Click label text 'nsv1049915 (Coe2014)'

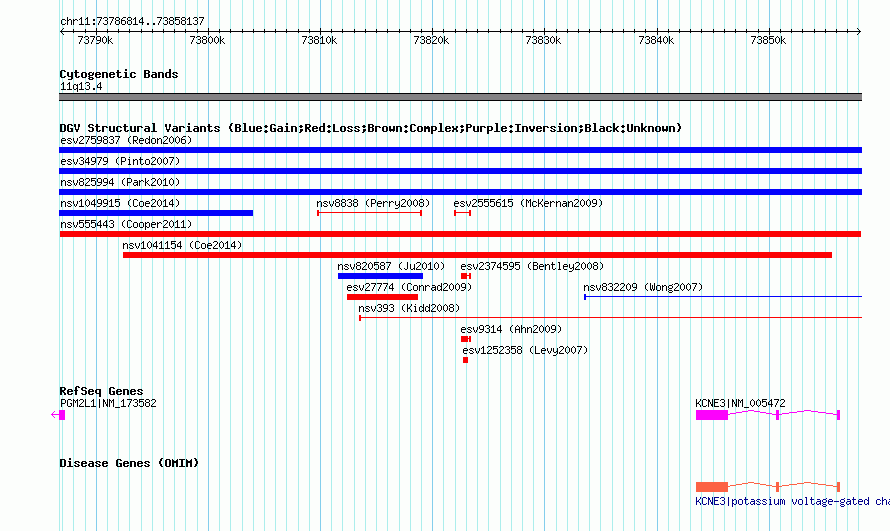point(120,203)
